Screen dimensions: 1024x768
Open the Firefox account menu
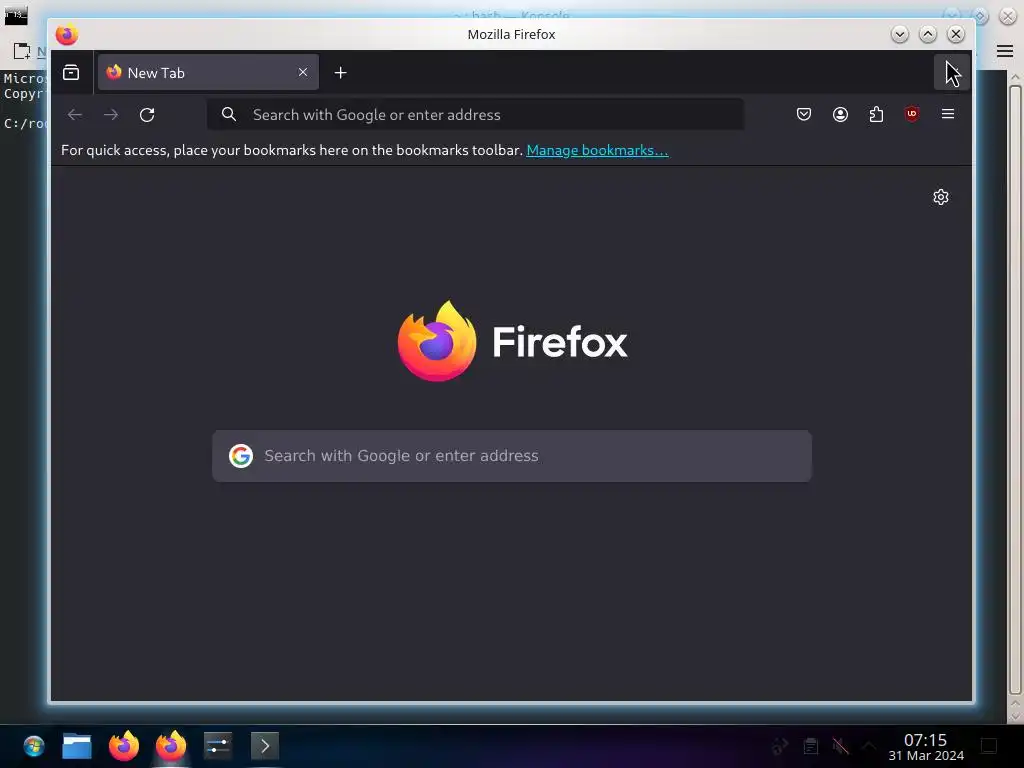(x=840, y=114)
